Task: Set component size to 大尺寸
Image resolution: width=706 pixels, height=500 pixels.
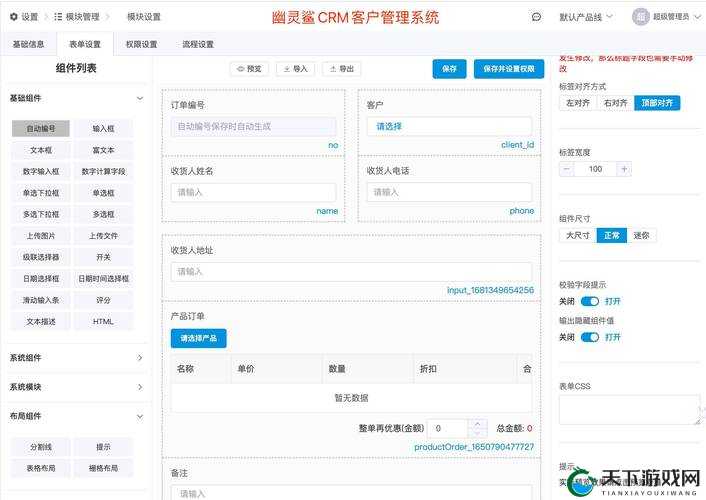Action: [578, 235]
